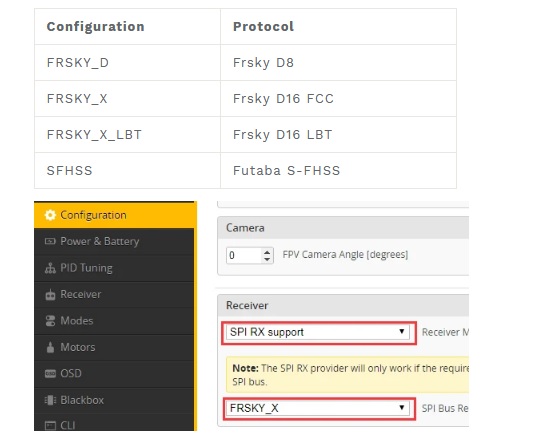Image resolution: width=545 pixels, height=442 pixels.
Task: Click the Modes toggle icon
Action: pos(50,321)
